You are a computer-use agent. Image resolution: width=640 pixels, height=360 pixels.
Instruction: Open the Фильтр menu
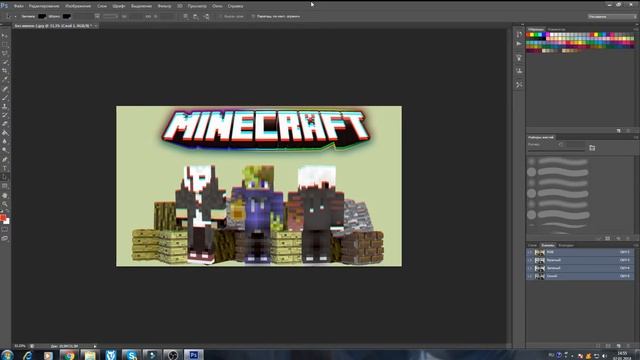(x=164, y=6)
